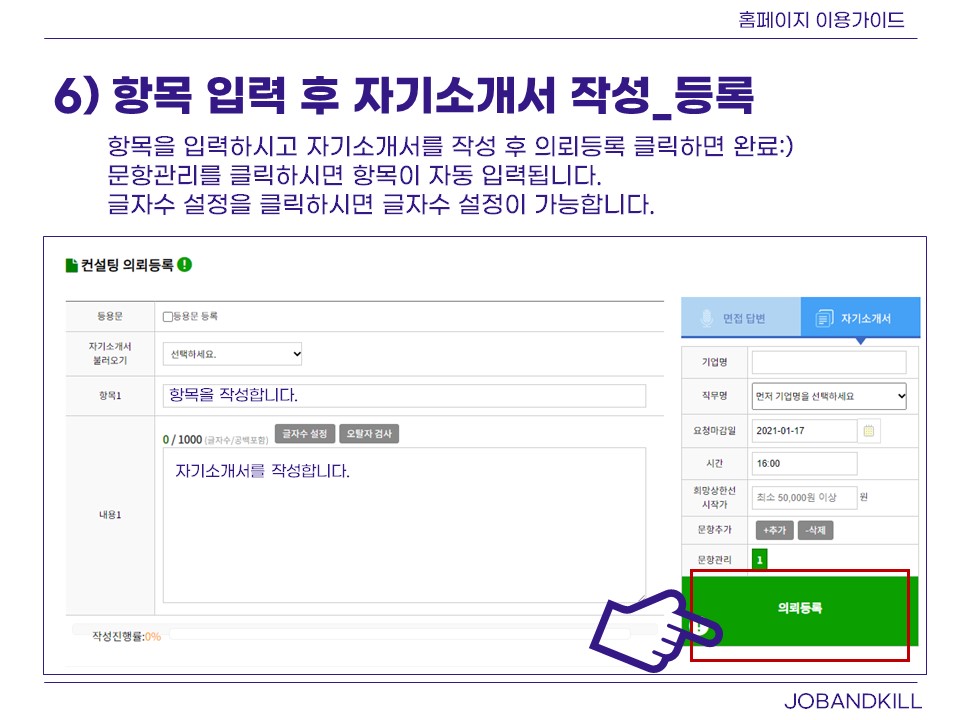This screenshot has width=960, height=720.
Task: Click the green 문항관리 number 1 button
Action: click(759, 560)
